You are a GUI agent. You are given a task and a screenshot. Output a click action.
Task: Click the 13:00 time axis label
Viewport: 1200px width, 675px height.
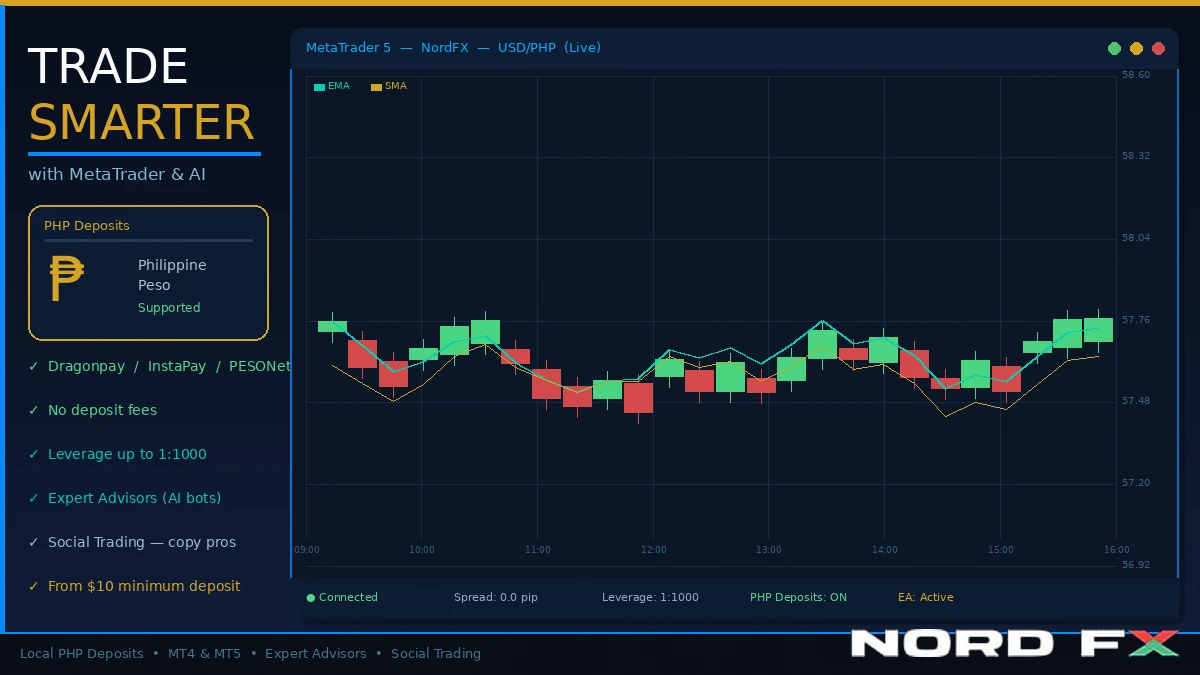[769, 550]
